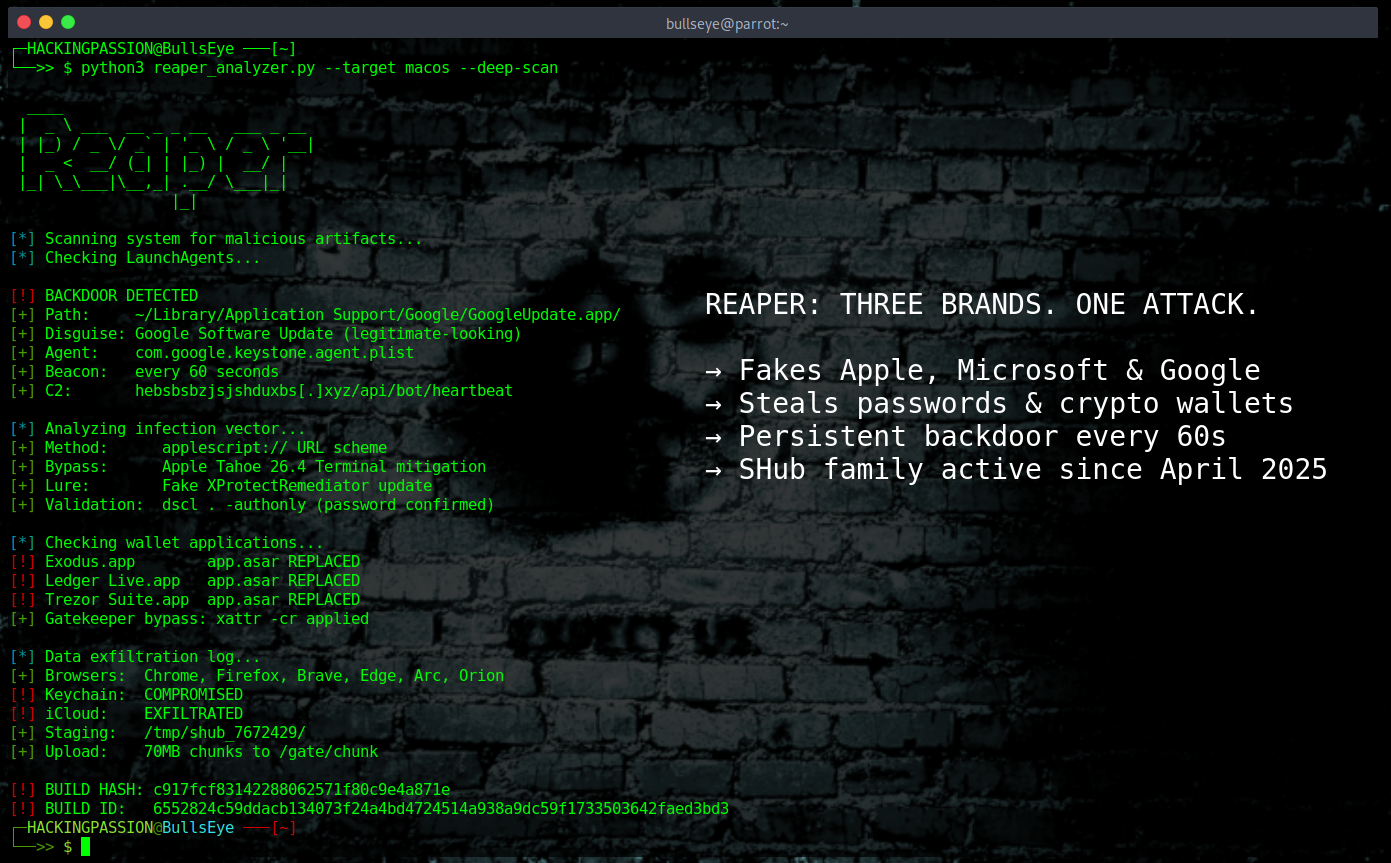This screenshot has width=1391, height=863.
Task: Click the bullseye@parrot:~ window title
Action: [727, 23]
